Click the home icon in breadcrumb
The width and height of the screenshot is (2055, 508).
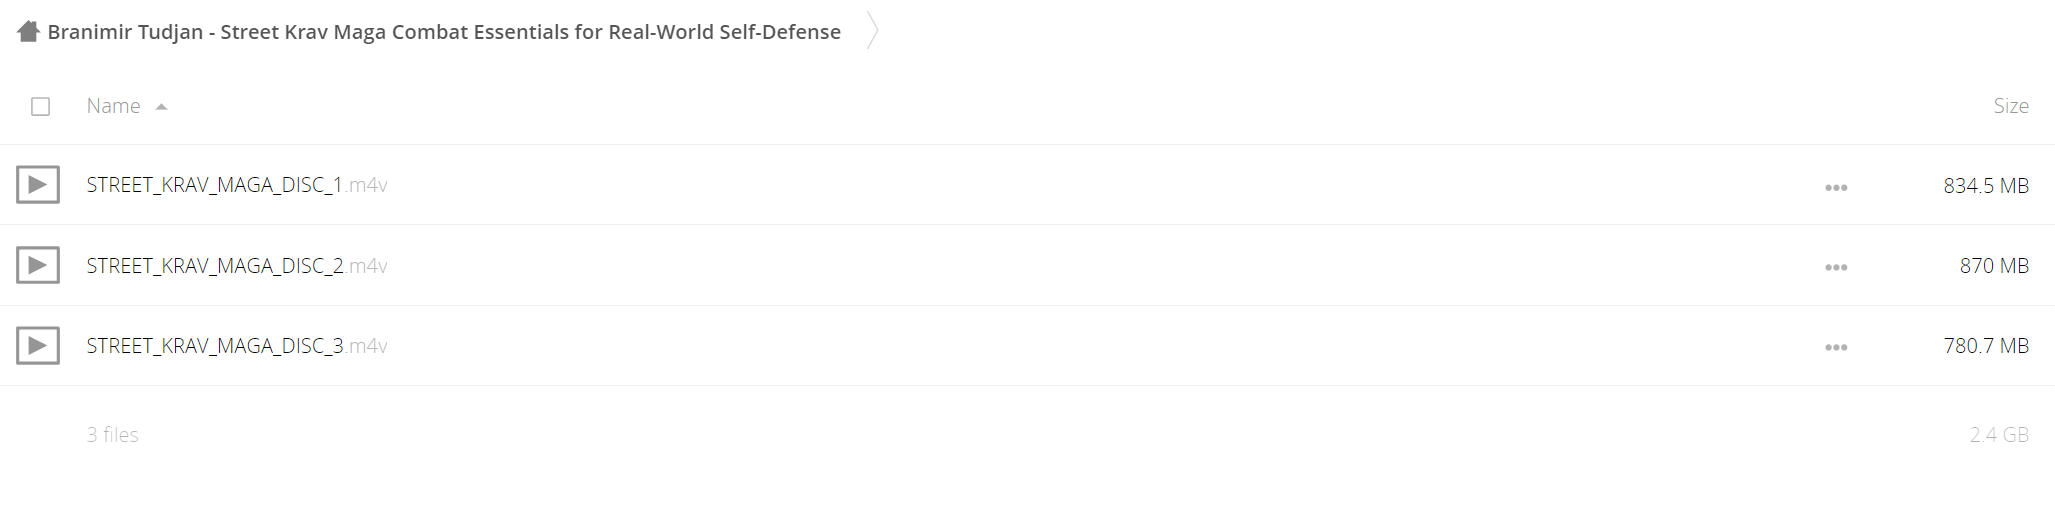coord(28,31)
